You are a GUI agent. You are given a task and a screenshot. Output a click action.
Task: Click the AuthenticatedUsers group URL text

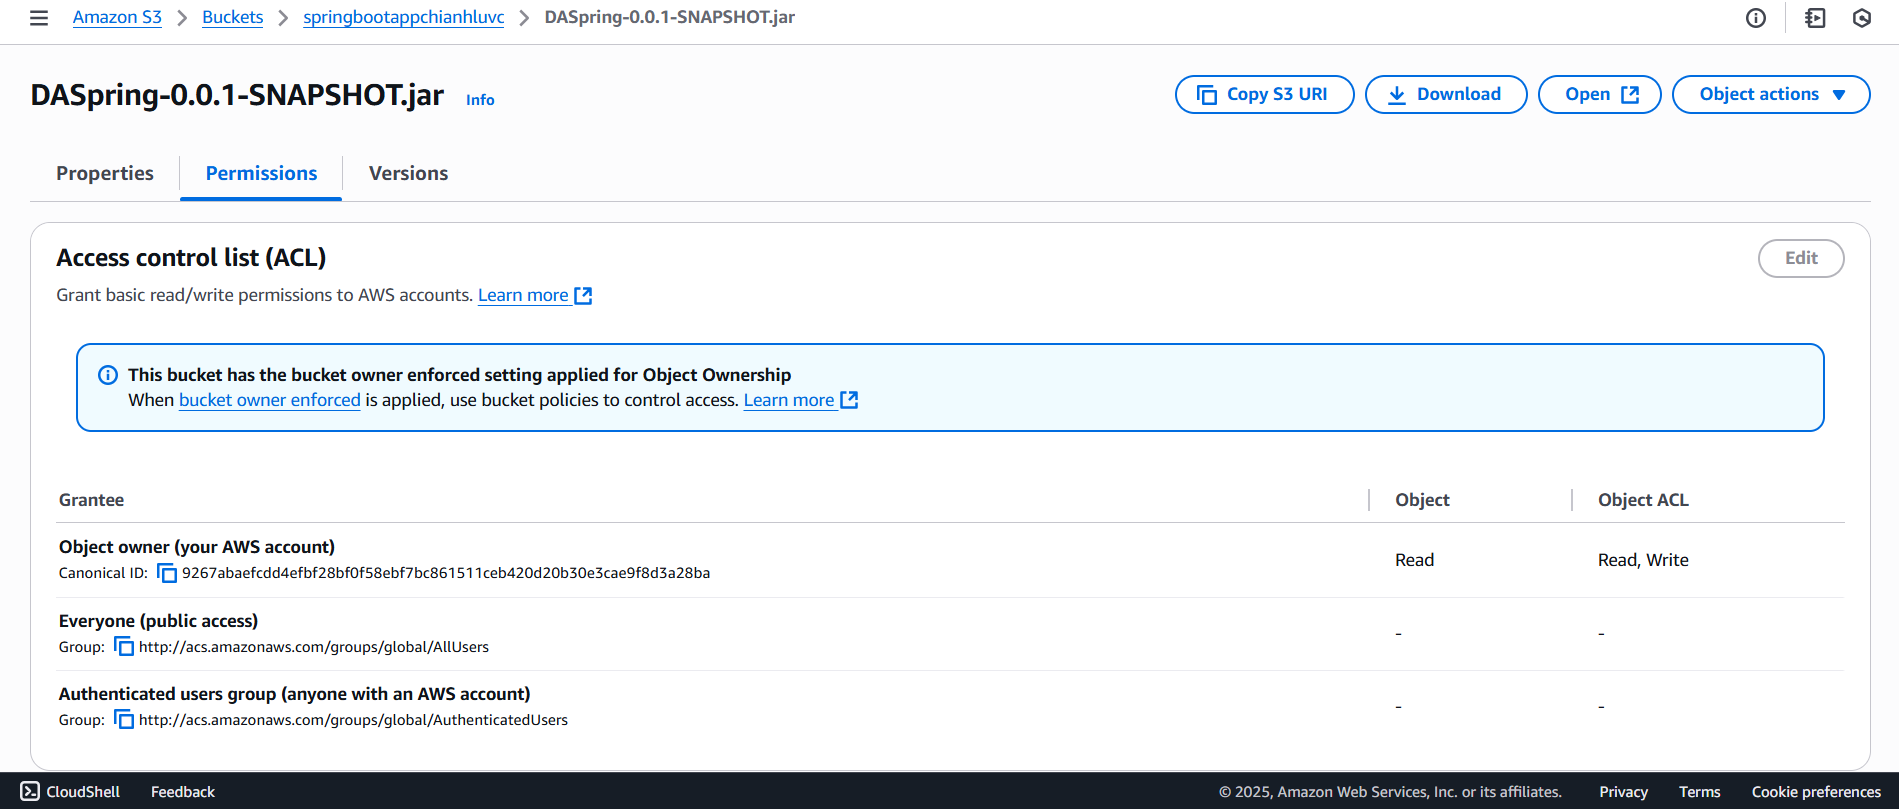click(x=353, y=720)
